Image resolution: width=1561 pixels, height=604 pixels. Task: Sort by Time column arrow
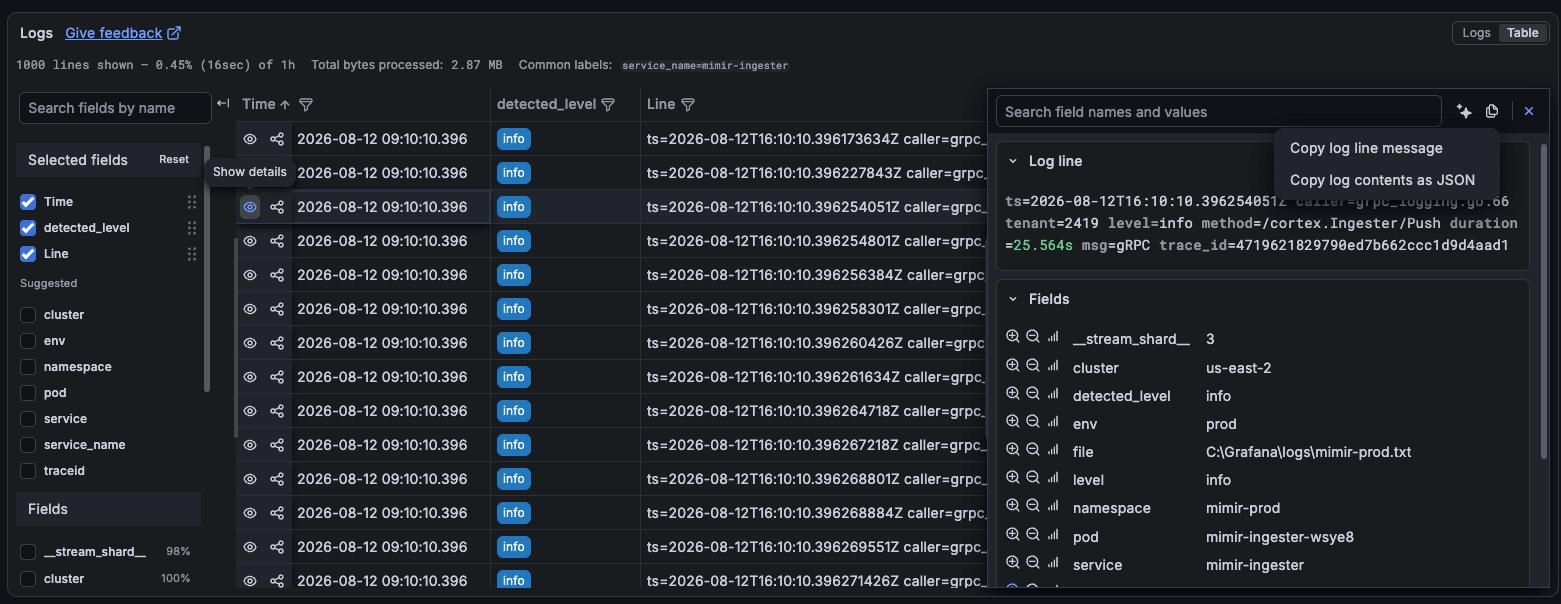285,104
